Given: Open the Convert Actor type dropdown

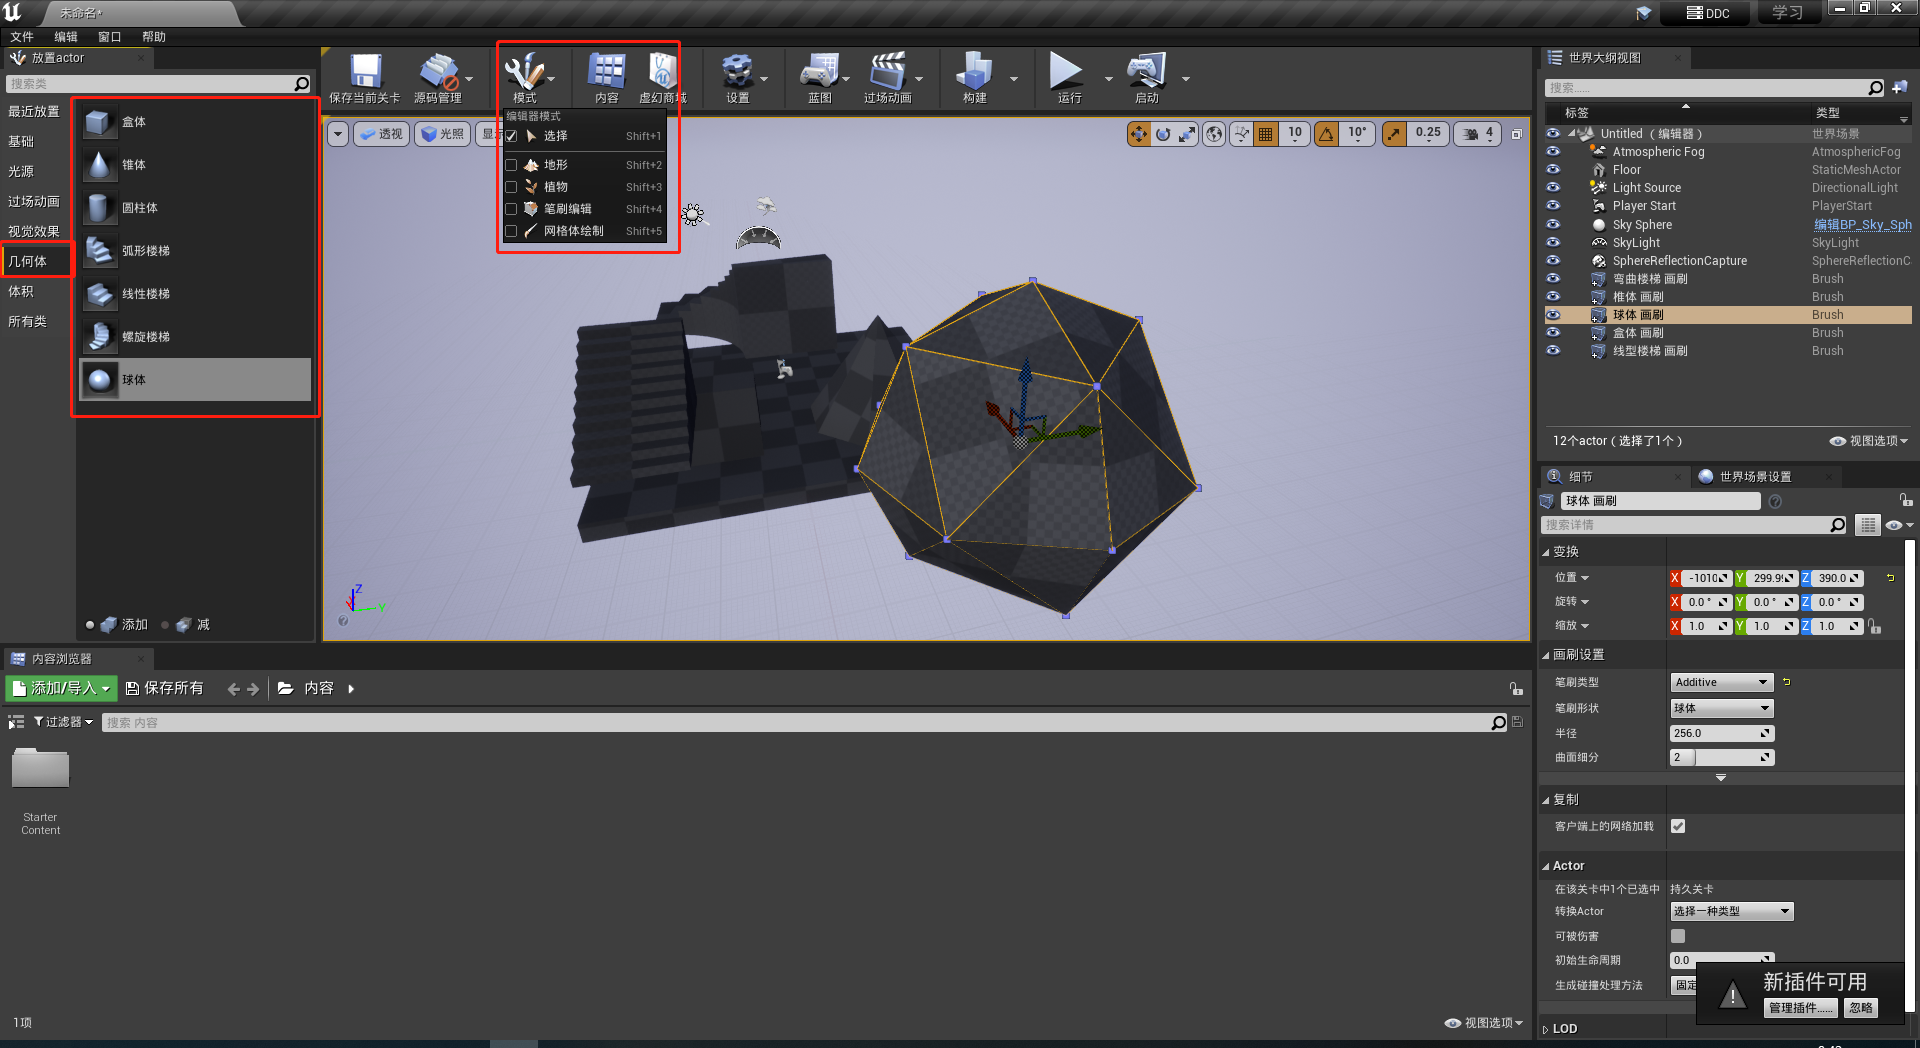Looking at the screenshot, I should (x=1732, y=911).
